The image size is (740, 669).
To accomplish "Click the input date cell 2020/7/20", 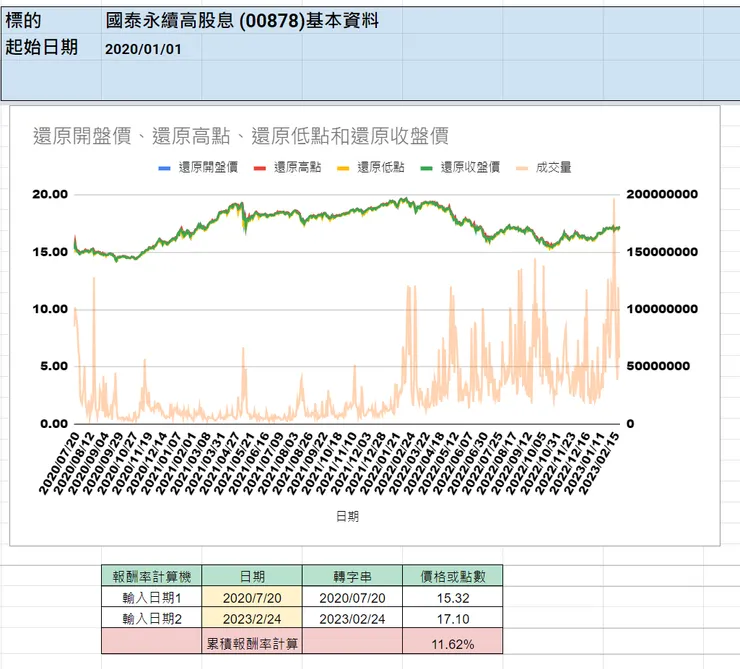I will pos(252,597).
